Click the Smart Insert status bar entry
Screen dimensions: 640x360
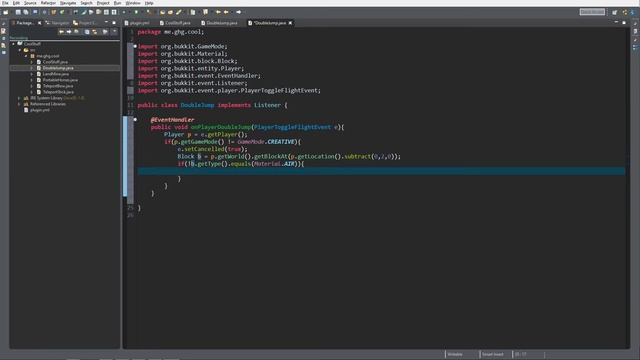[x=492, y=354]
